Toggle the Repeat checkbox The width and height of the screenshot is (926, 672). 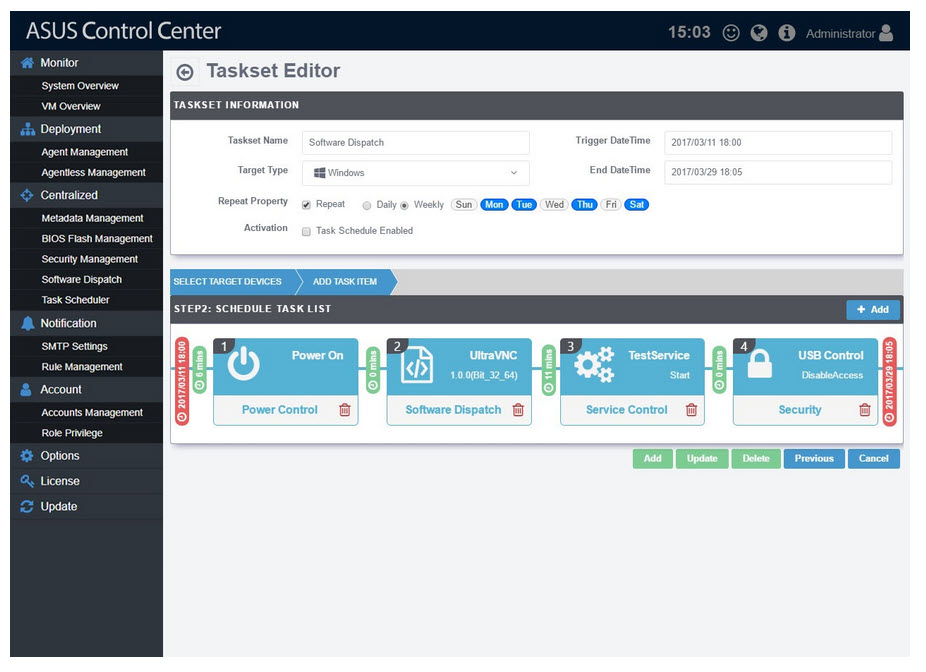tap(306, 205)
